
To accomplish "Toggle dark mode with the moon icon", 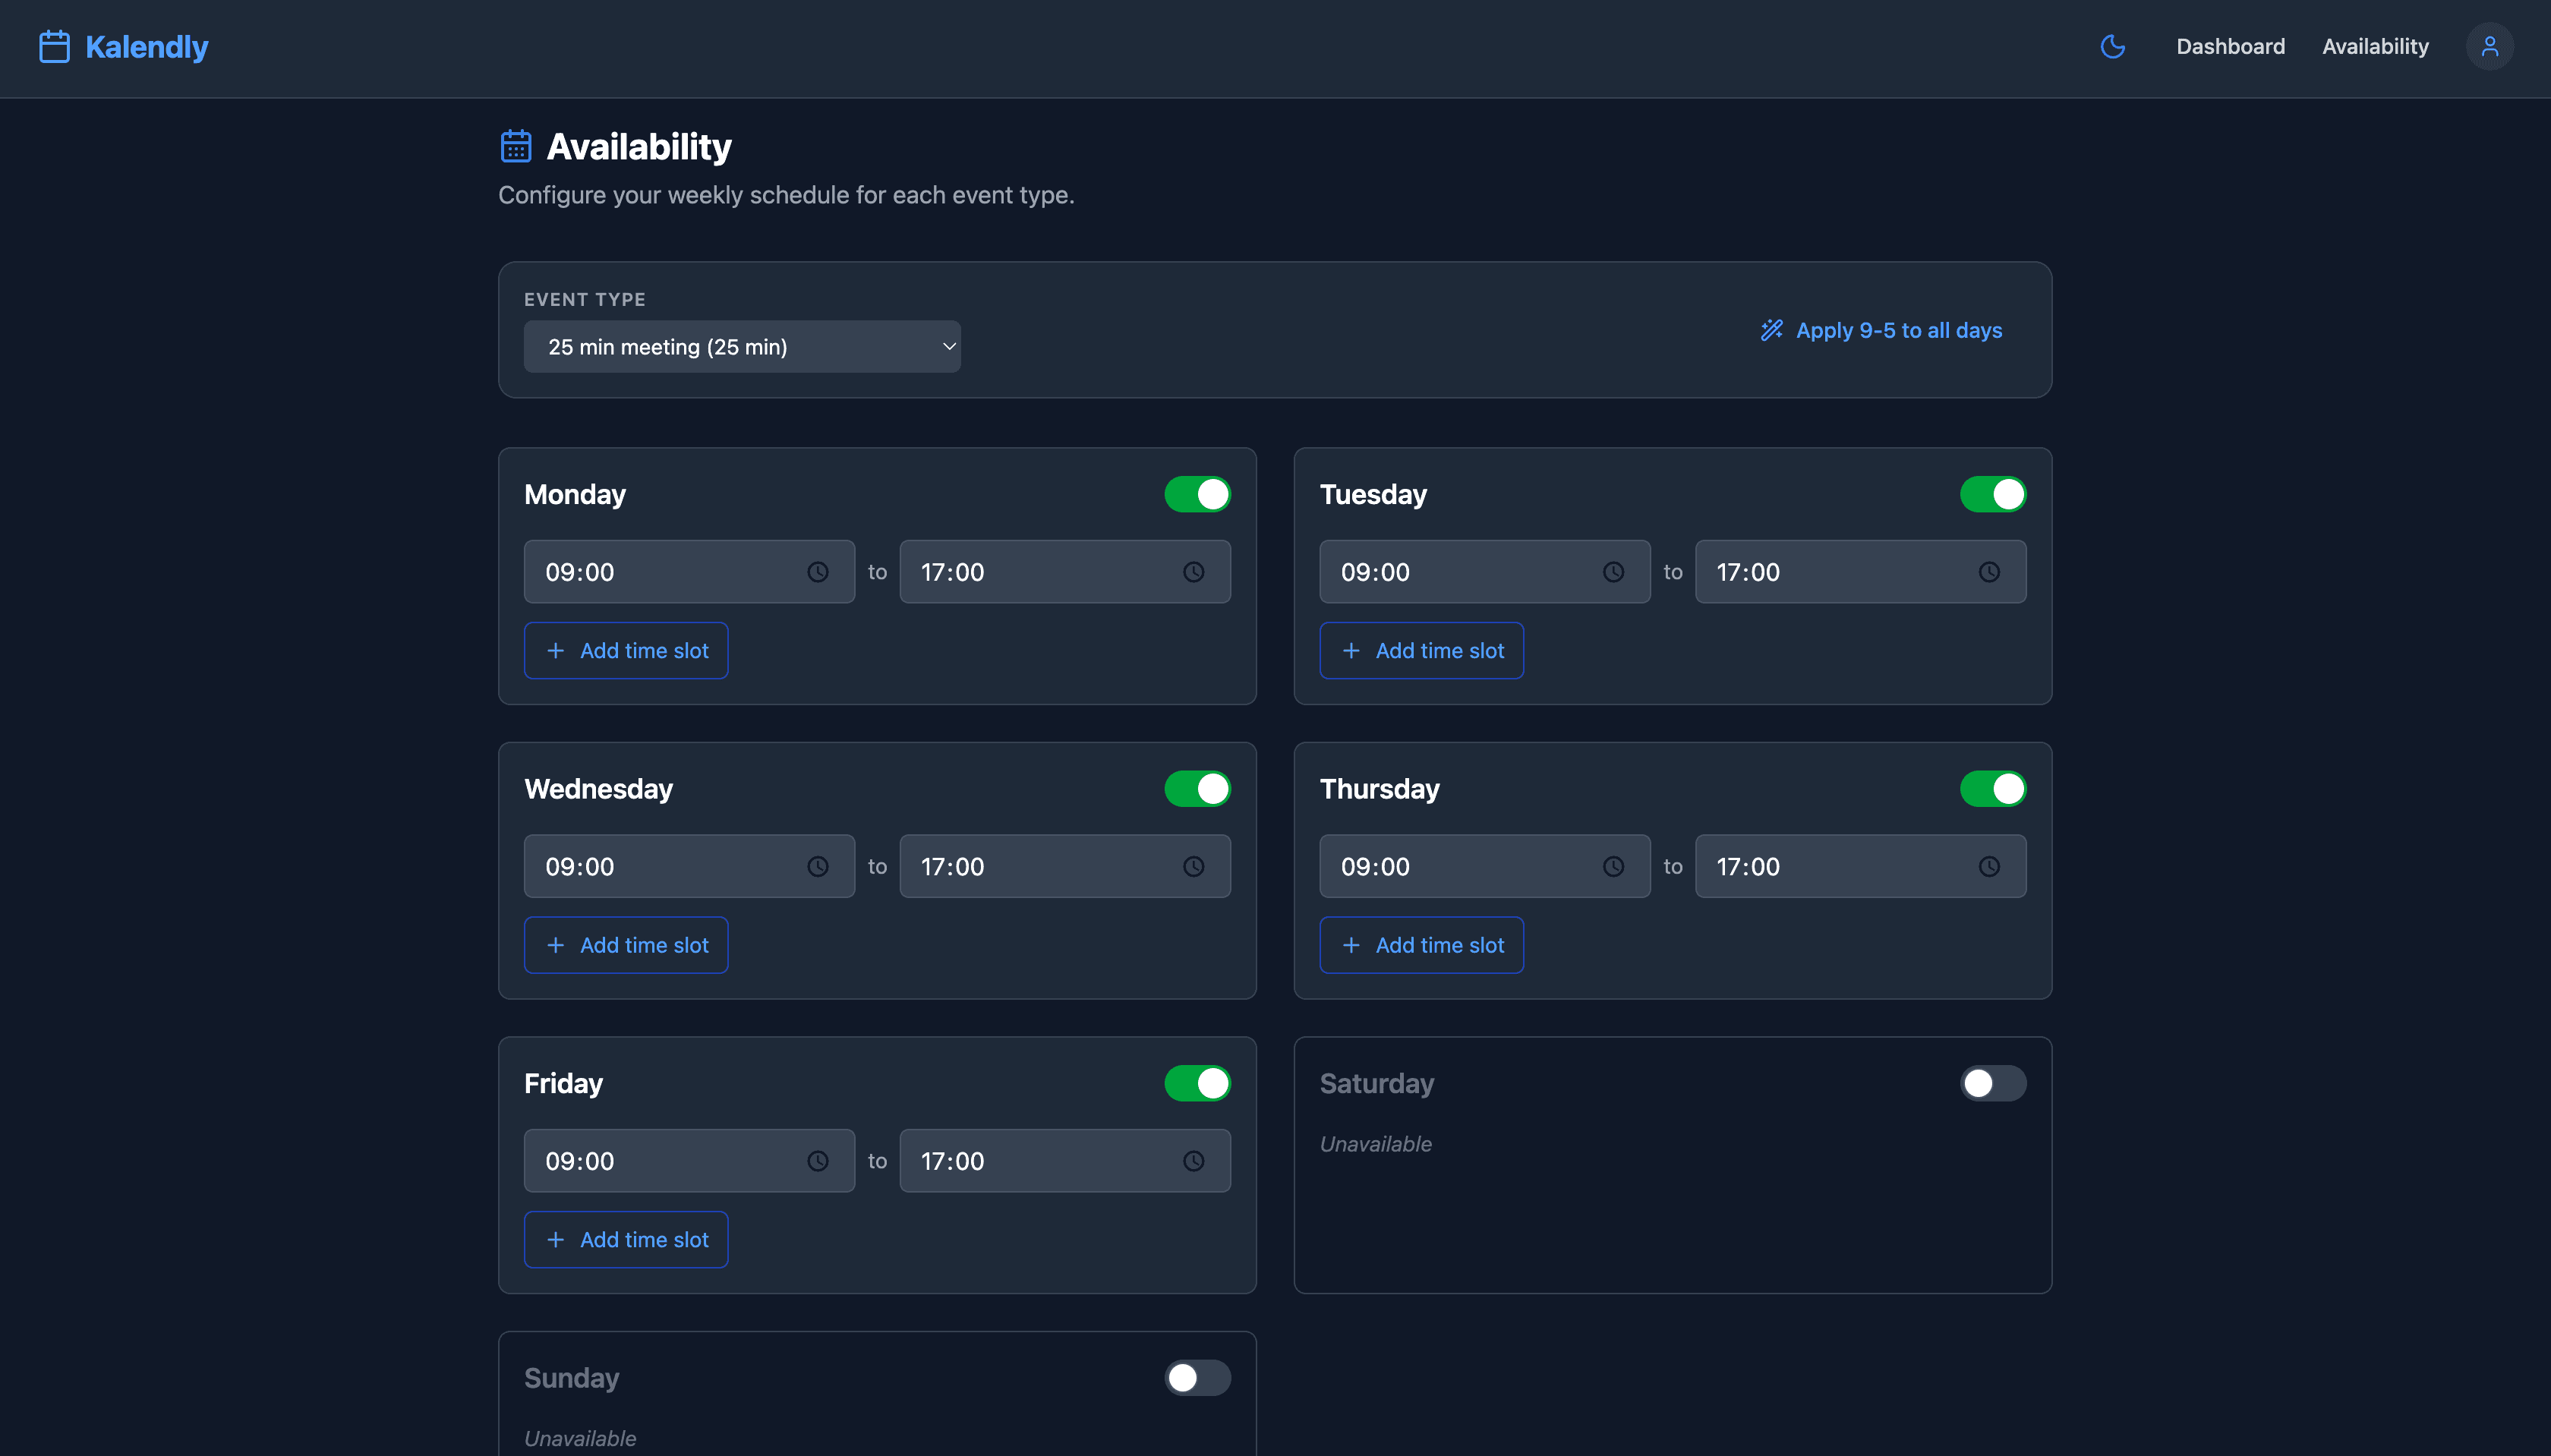I will (2112, 46).
